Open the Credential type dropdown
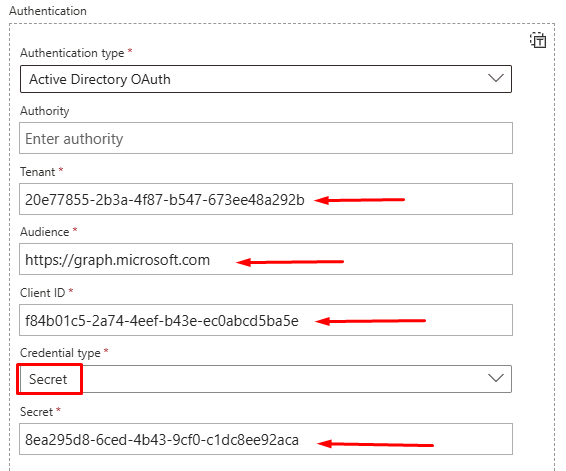The image size is (566, 471). (266, 379)
